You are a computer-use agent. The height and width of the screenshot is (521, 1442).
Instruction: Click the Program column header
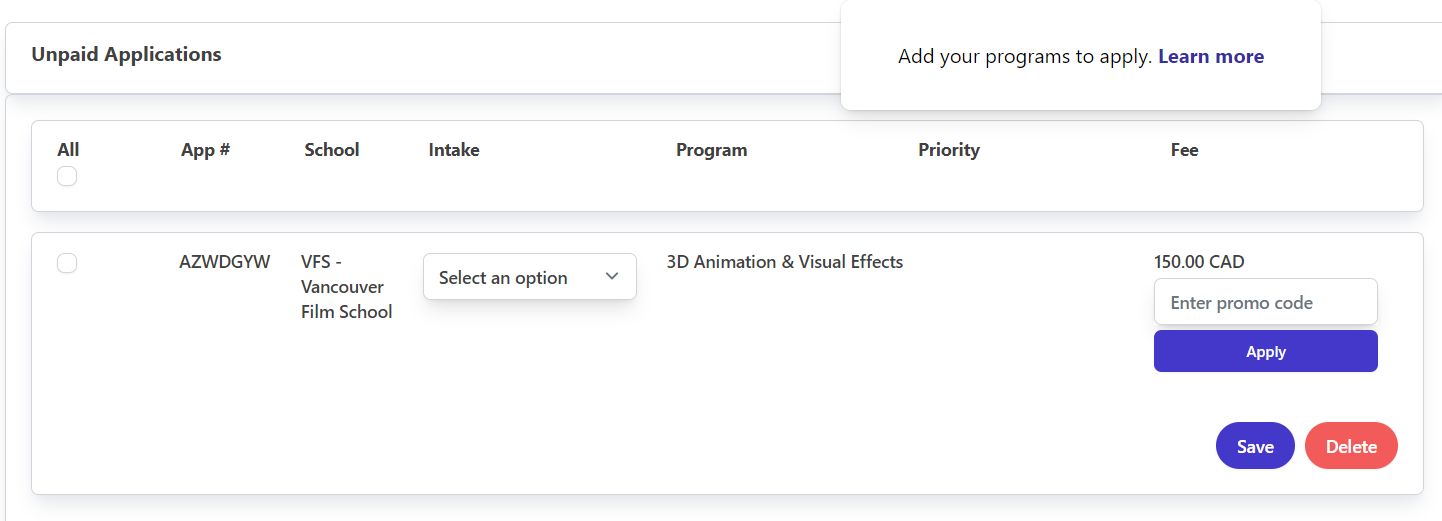click(712, 150)
